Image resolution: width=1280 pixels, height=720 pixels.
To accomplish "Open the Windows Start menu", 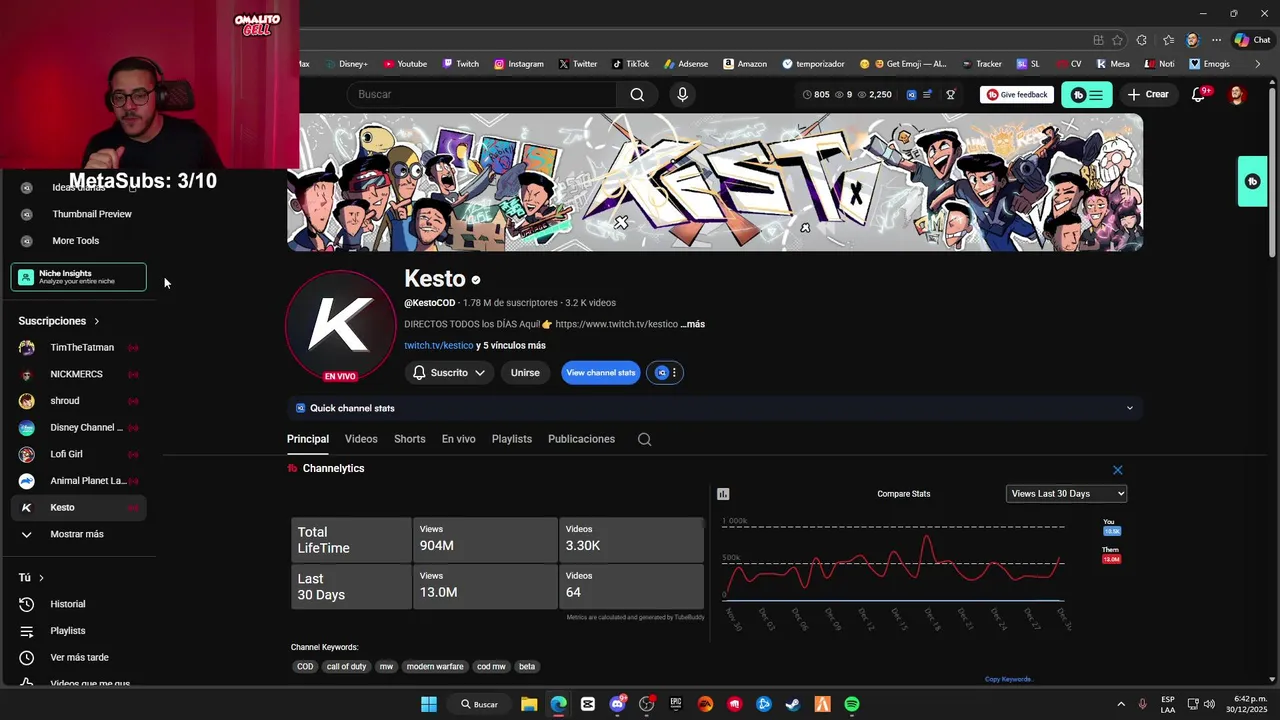I will 429,704.
